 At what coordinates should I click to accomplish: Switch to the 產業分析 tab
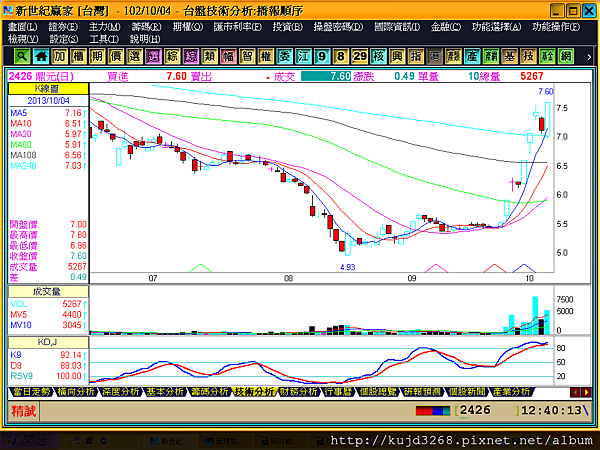tap(511, 392)
